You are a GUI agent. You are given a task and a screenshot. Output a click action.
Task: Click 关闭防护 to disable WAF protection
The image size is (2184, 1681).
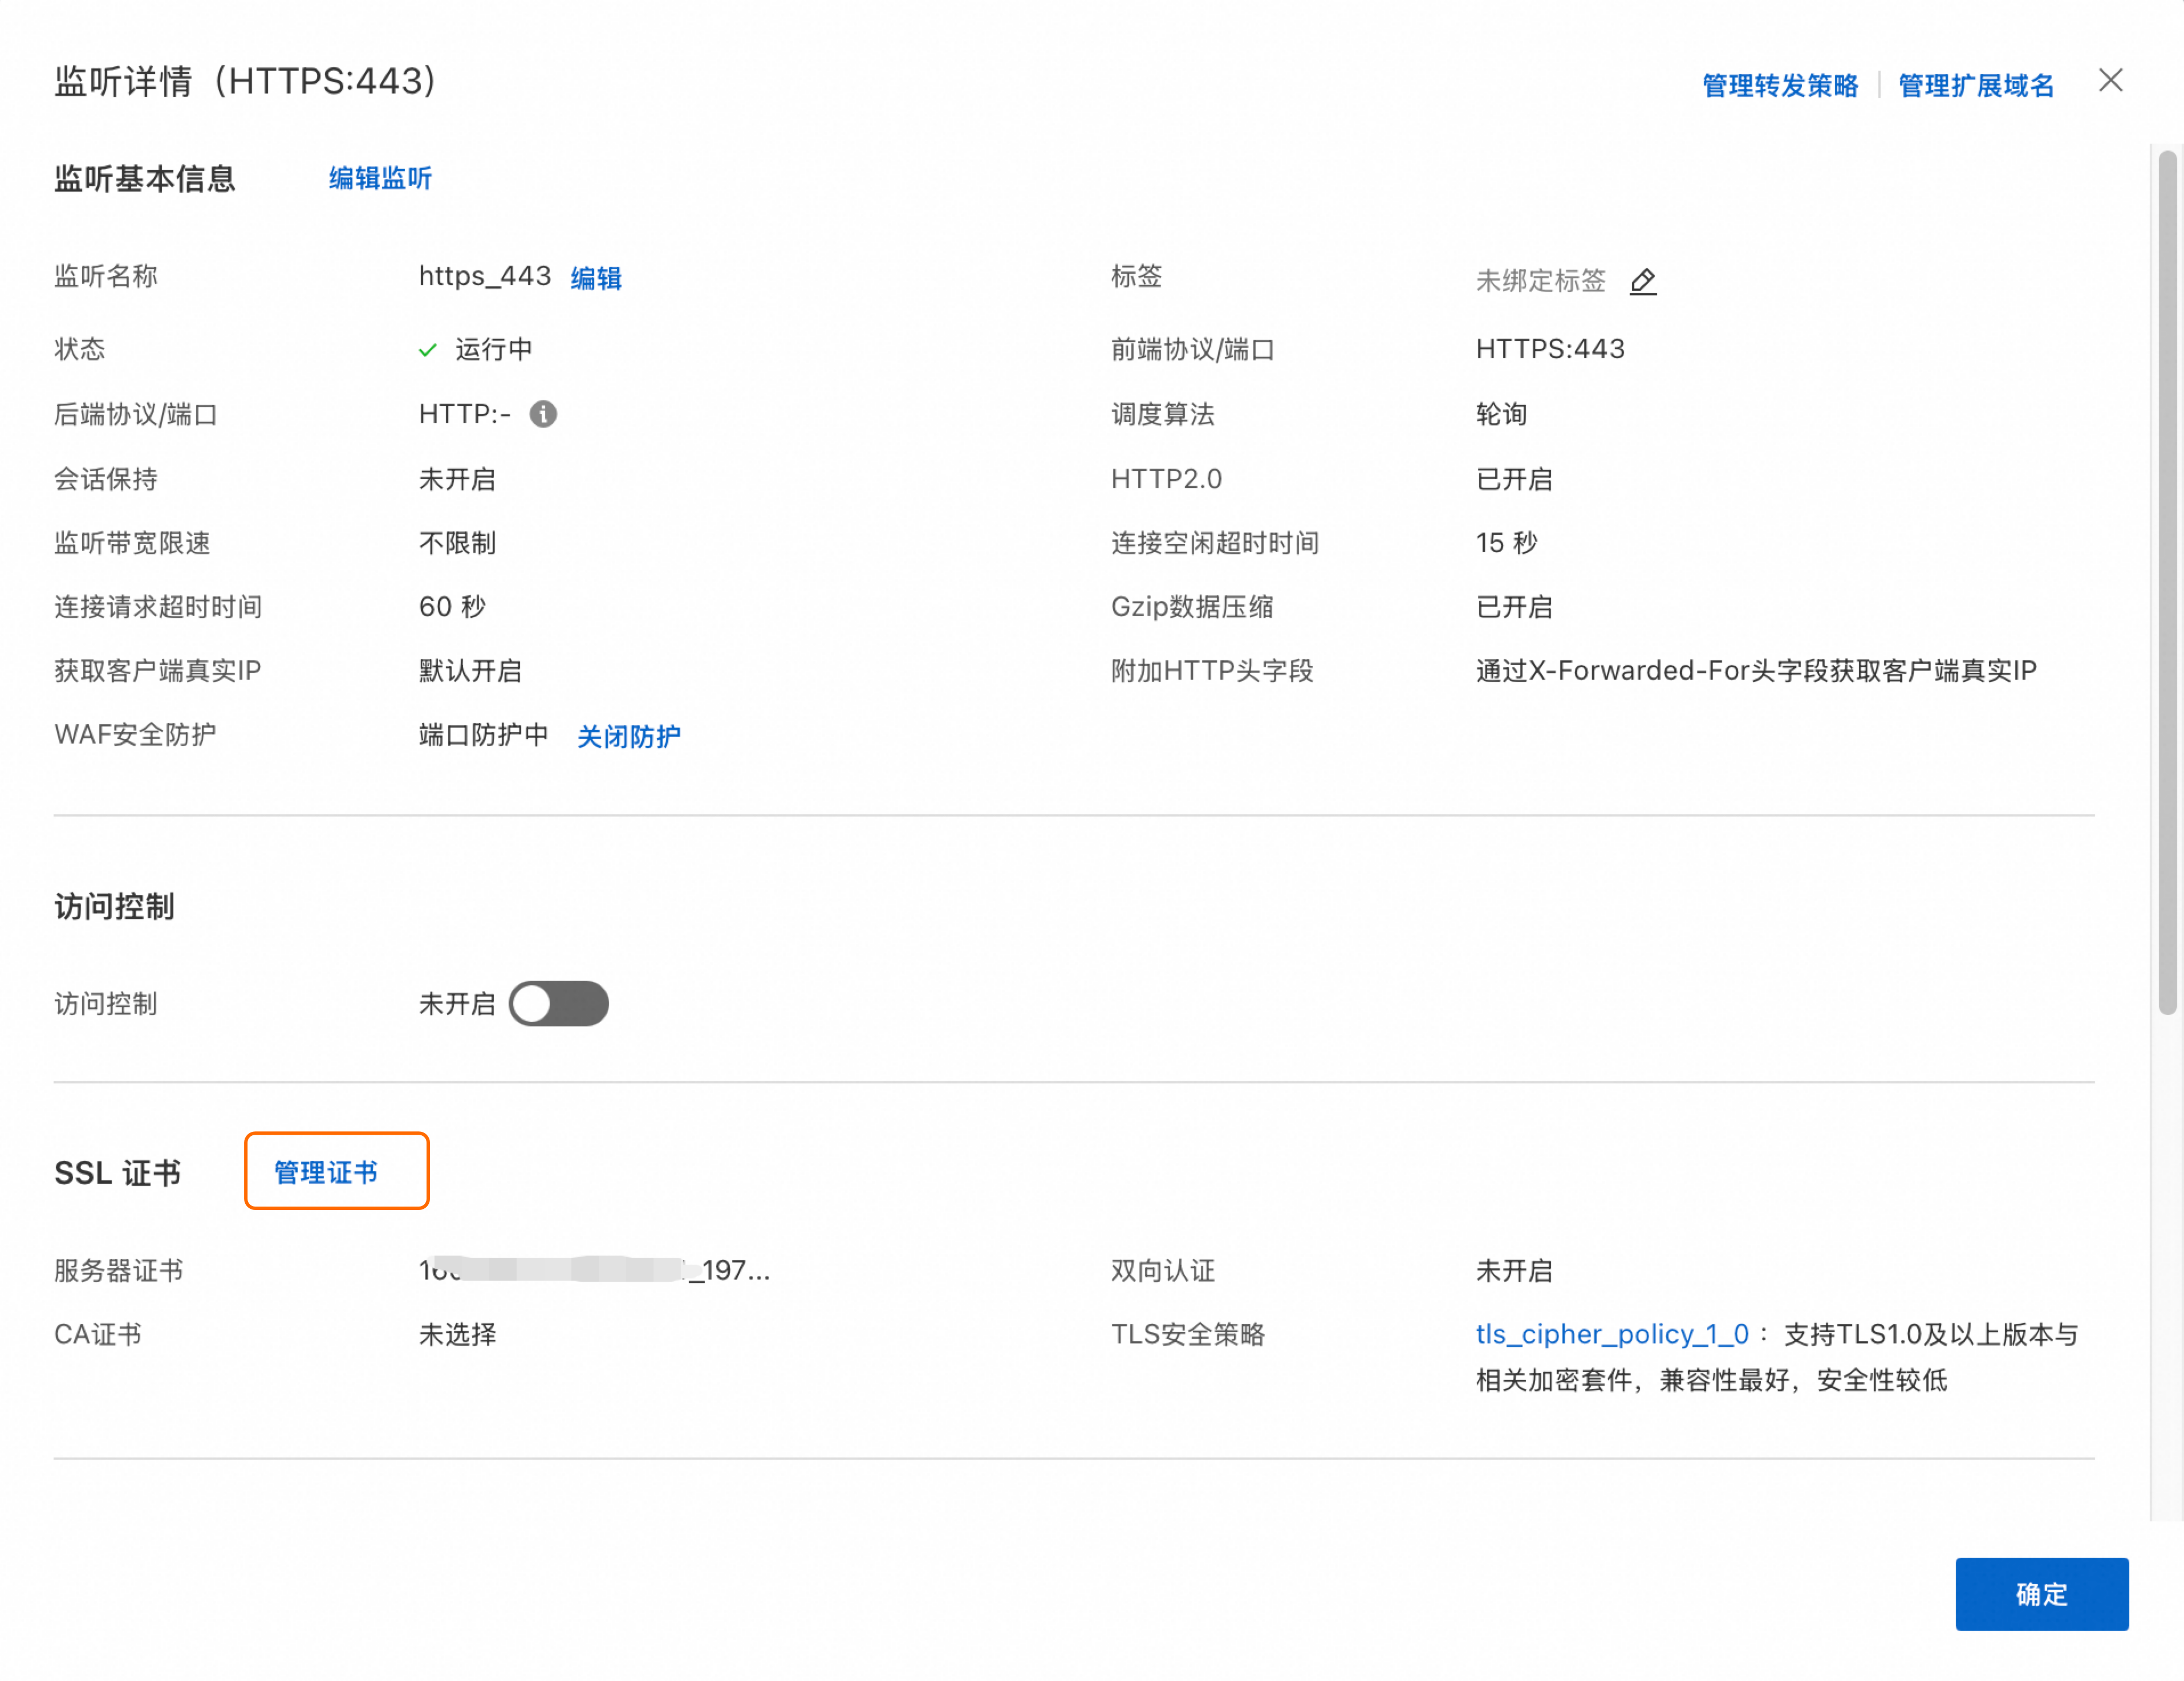[x=628, y=737]
